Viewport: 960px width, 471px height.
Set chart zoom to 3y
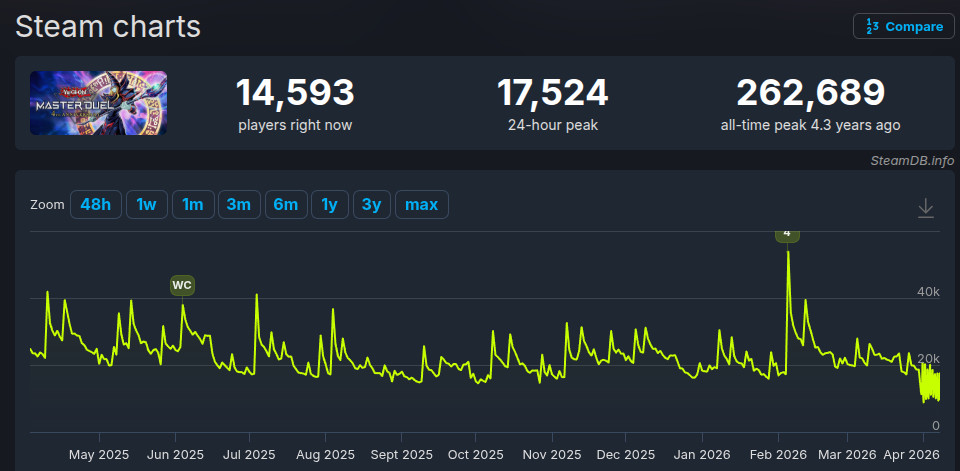[x=372, y=205]
